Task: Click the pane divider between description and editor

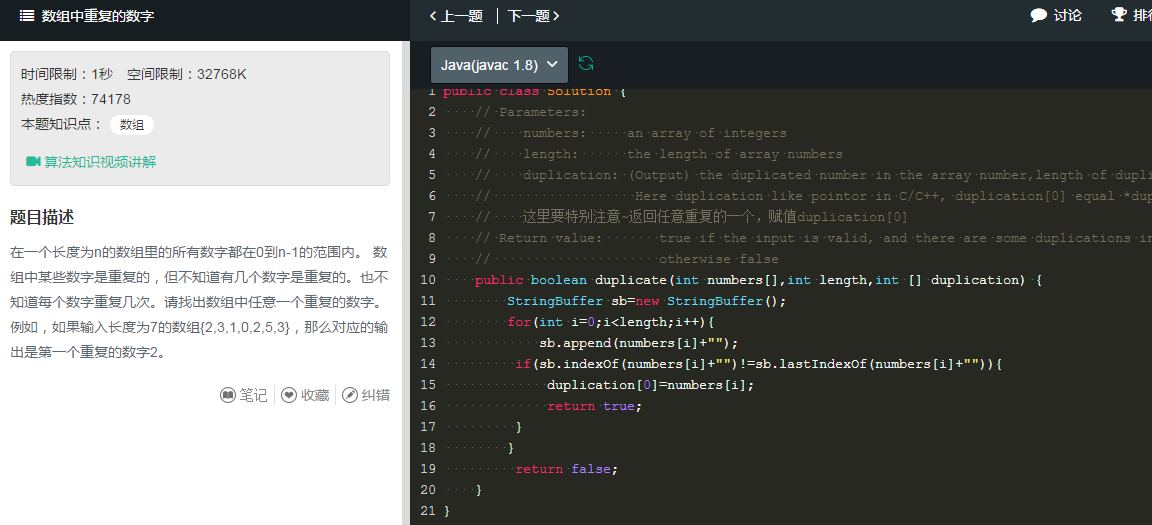Action: 406,283
